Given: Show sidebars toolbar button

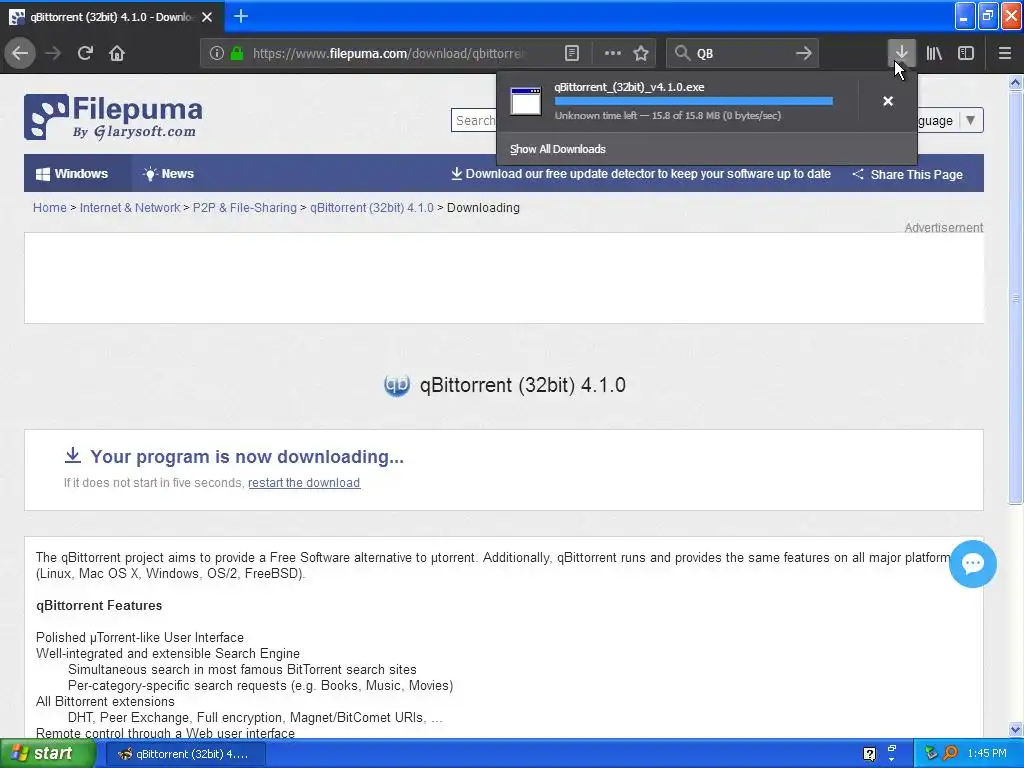Looking at the screenshot, I should [x=966, y=53].
